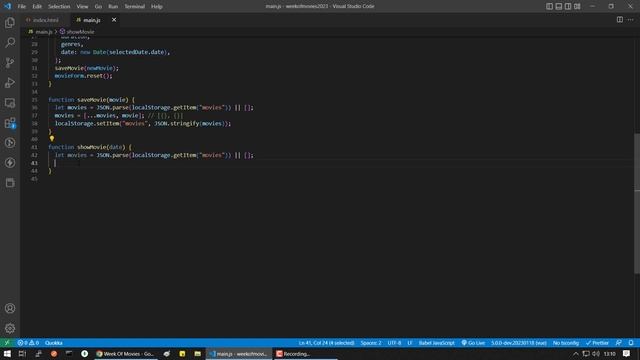Open the Search view in activity bar
This screenshot has height=360, width=640.
(x=10, y=42)
